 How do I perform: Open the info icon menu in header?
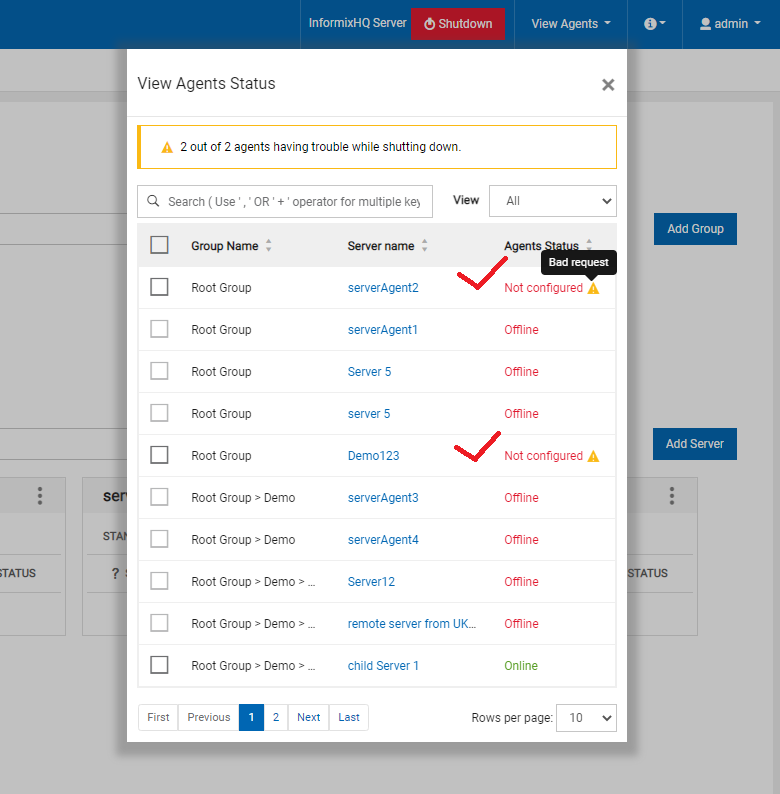click(654, 24)
